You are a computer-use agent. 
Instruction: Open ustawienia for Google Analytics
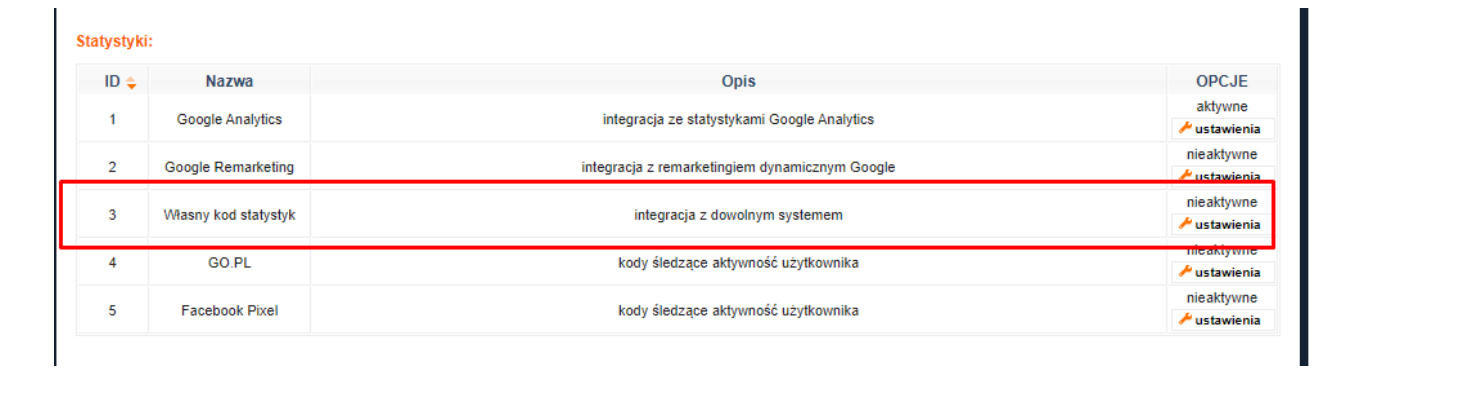(x=1223, y=129)
